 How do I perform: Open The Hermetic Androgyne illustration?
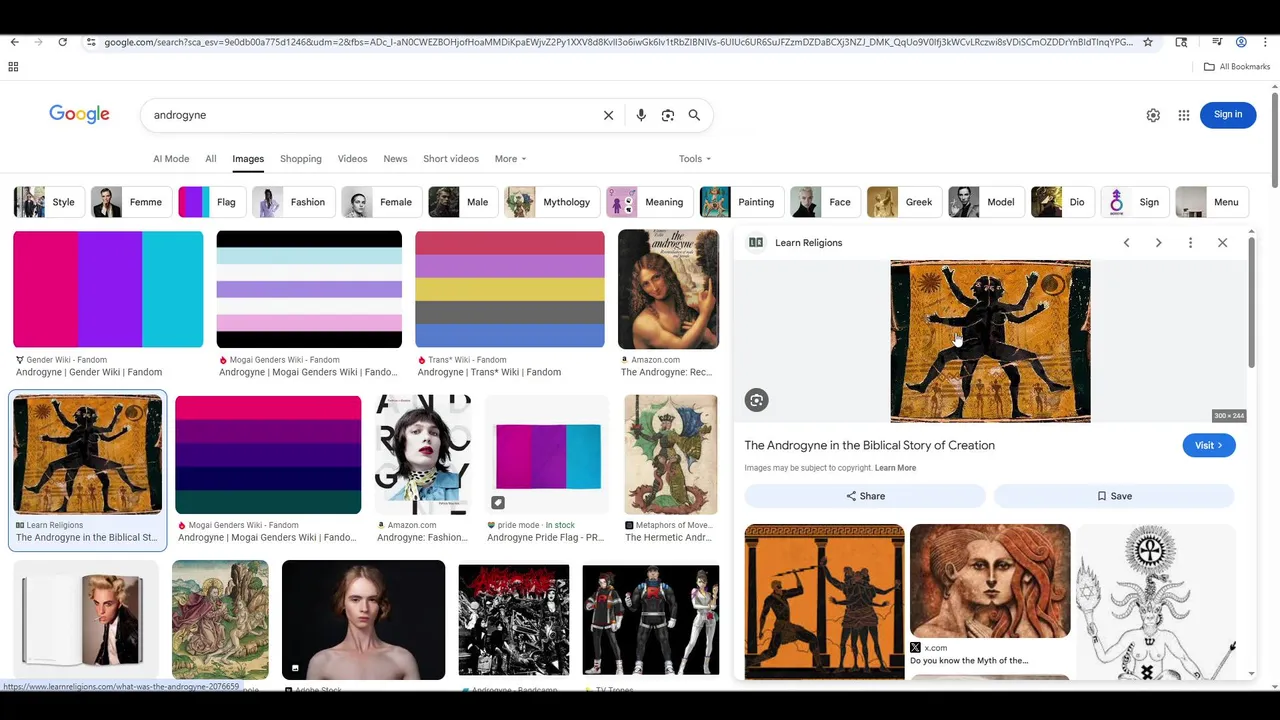coord(671,455)
